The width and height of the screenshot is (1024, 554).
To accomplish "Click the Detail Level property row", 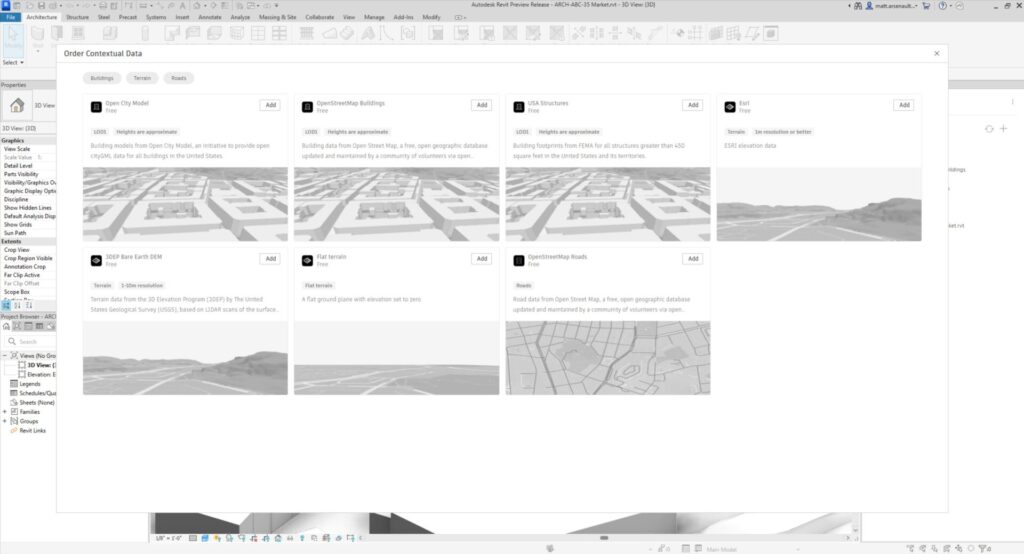I will coord(29,166).
